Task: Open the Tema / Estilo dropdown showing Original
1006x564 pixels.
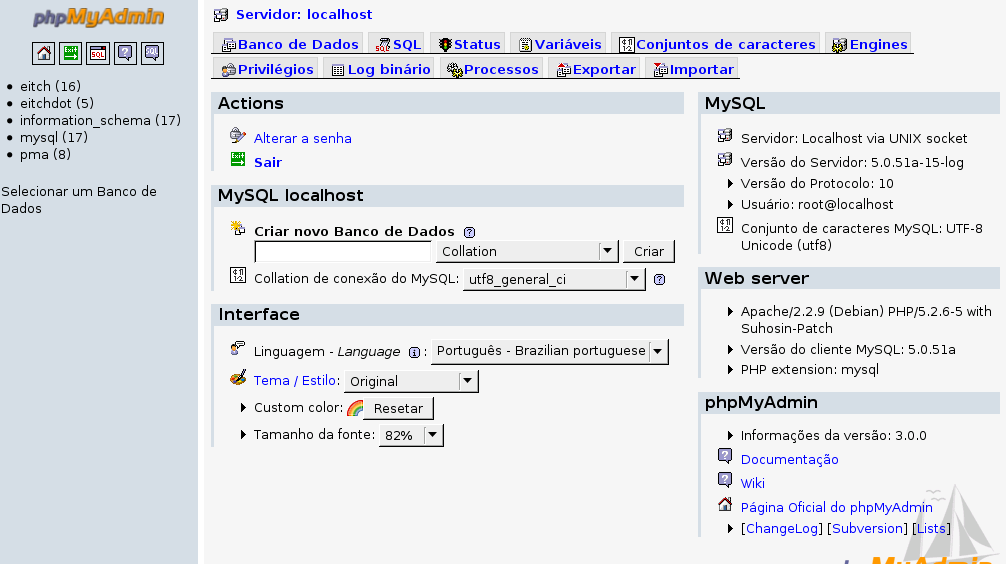Action: coord(411,381)
